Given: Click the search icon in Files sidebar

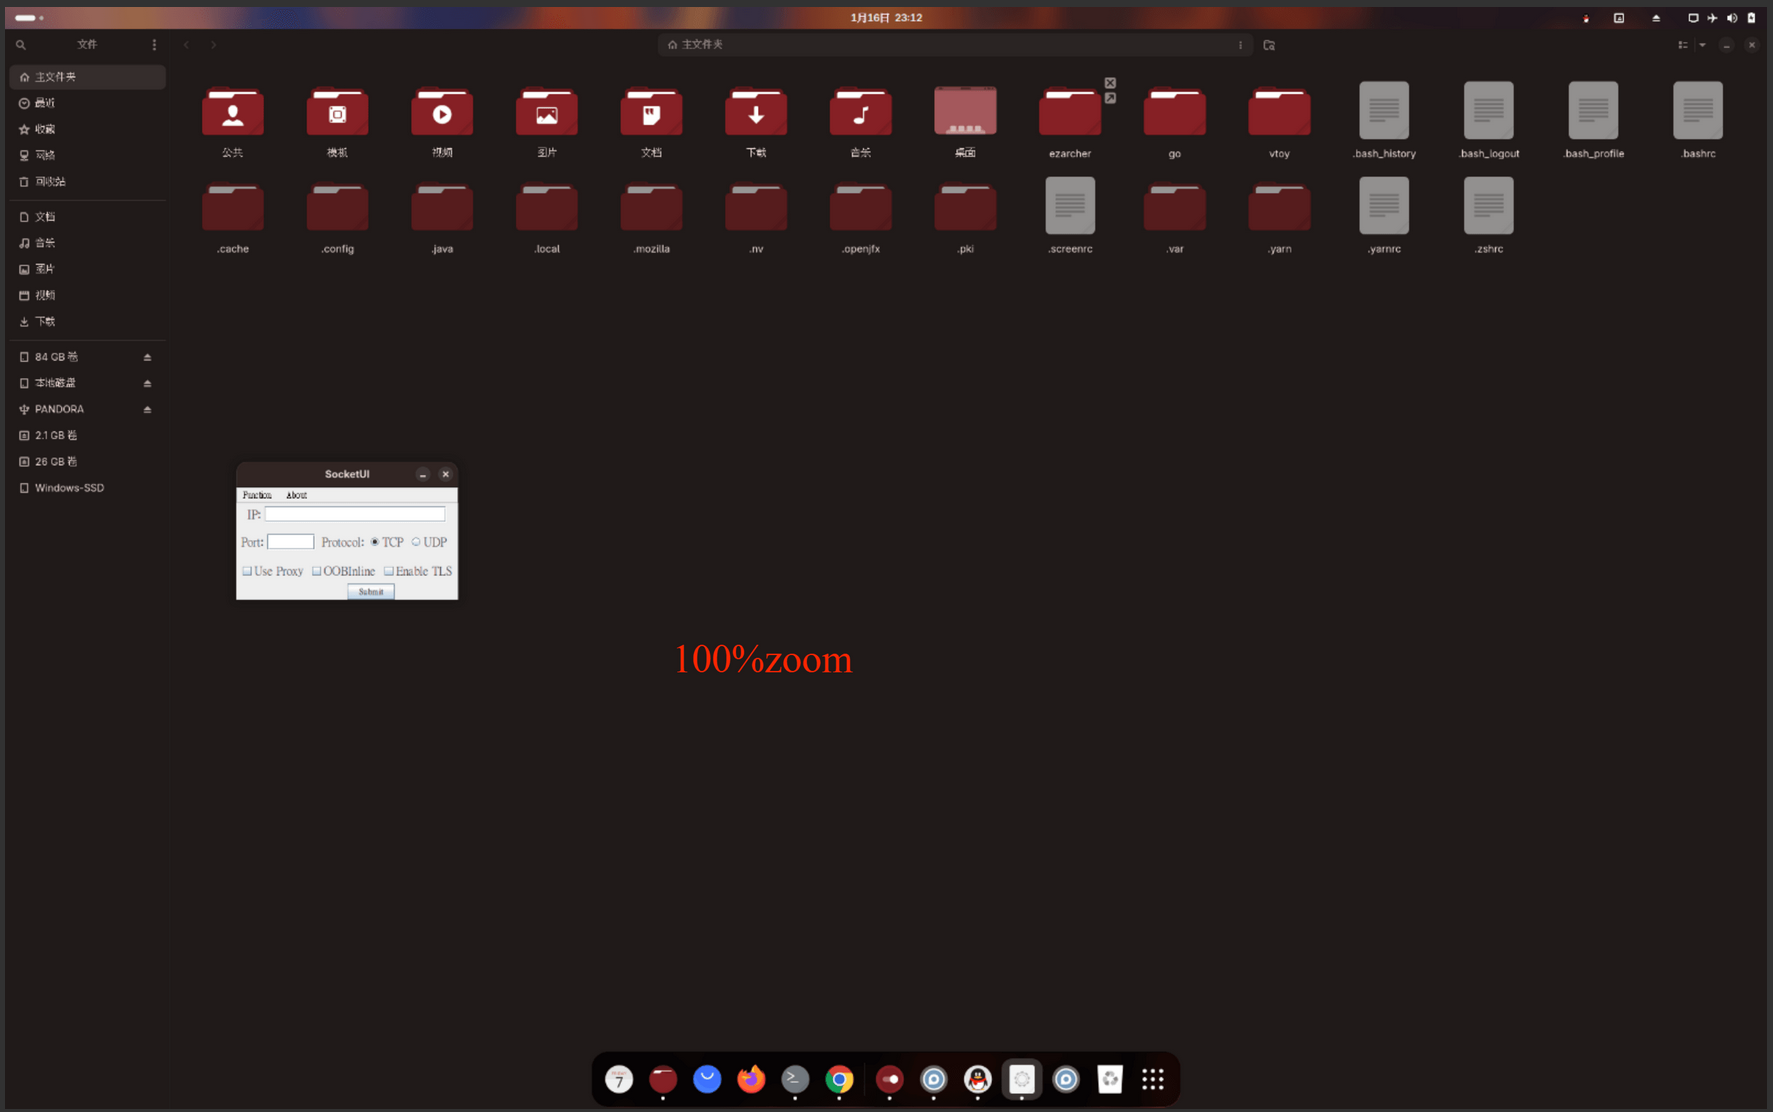Looking at the screenshot, I should click(x=21, y=45).
